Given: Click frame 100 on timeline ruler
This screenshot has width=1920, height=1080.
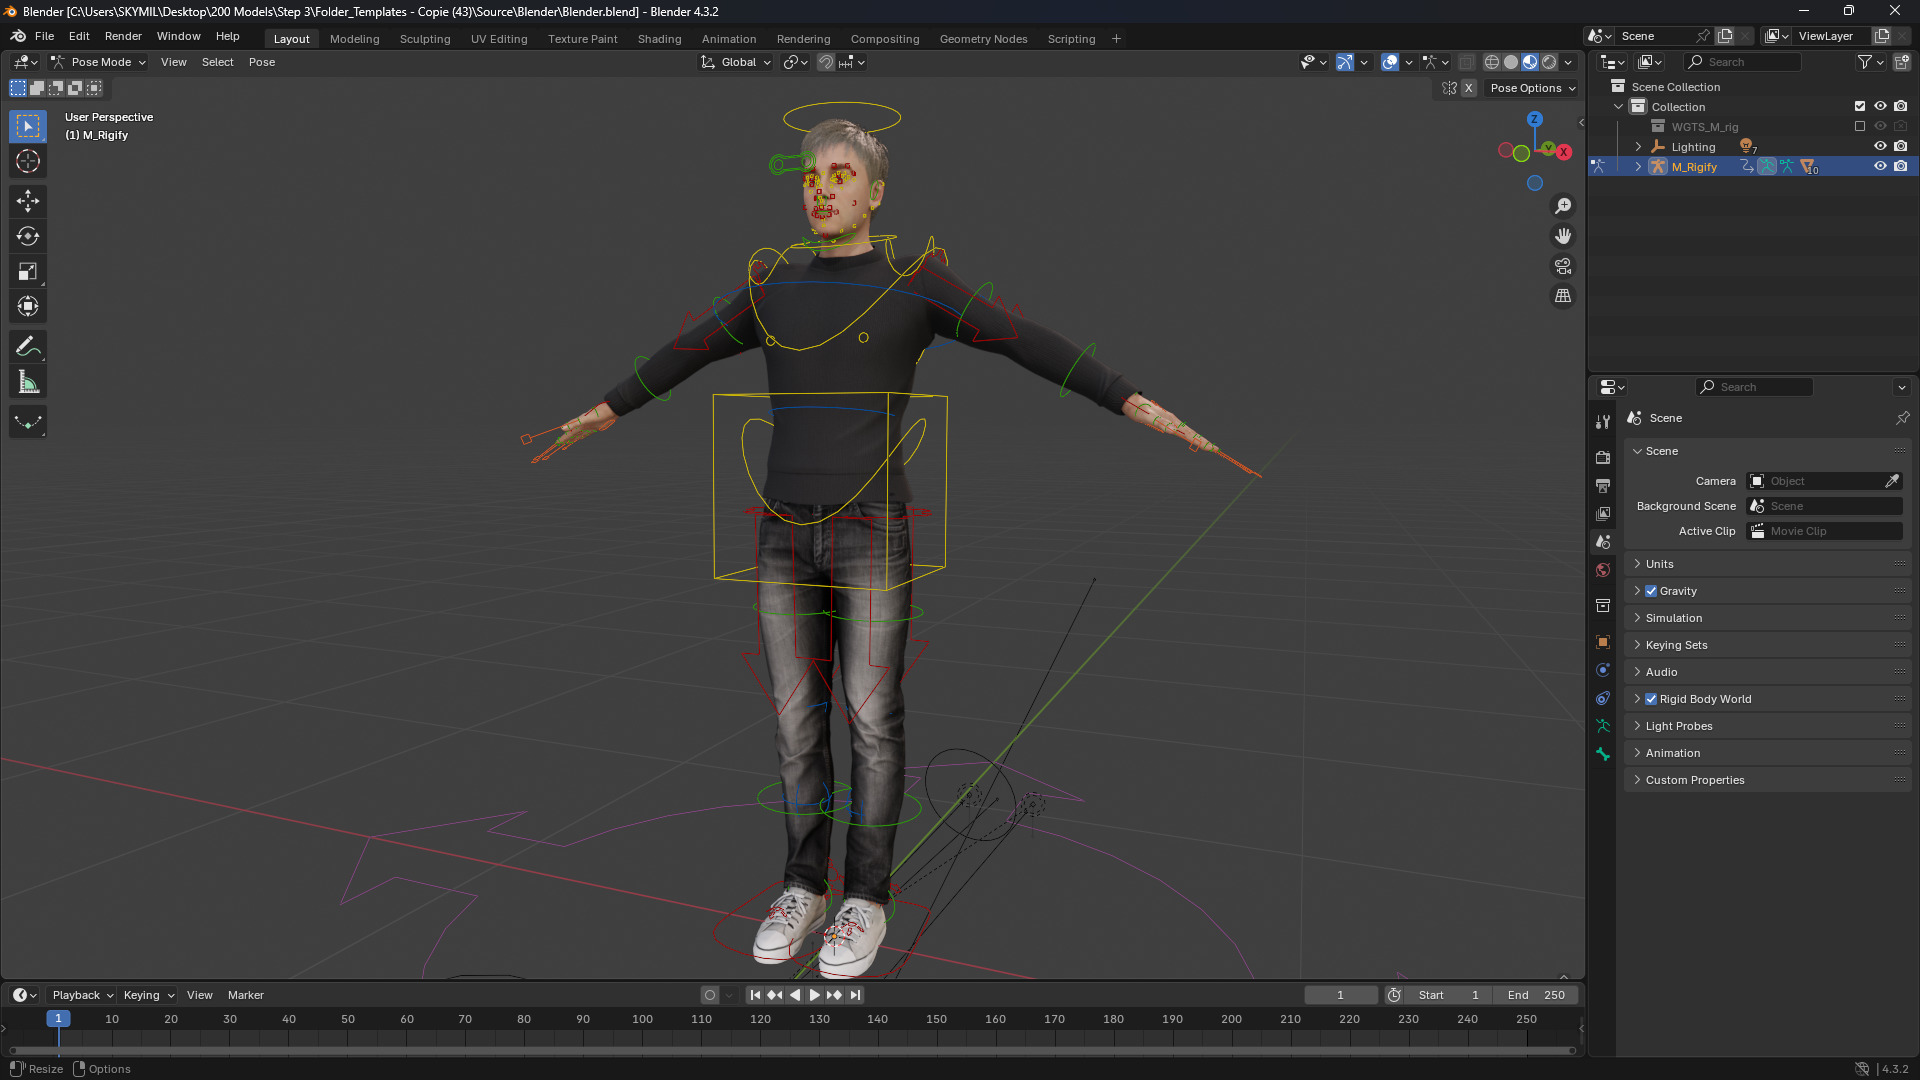Looking at the screenshot, I should pyautogui.click(x=642, y=1019).
